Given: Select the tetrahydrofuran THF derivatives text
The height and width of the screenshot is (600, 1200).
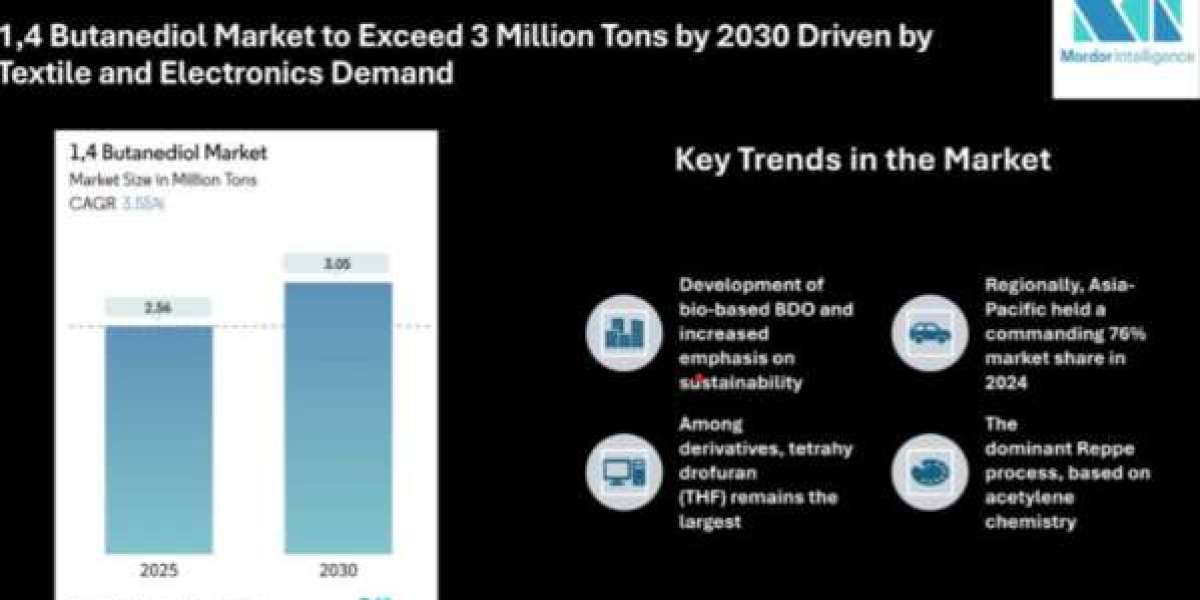Looking at the screenshot, I should (765, 472).
